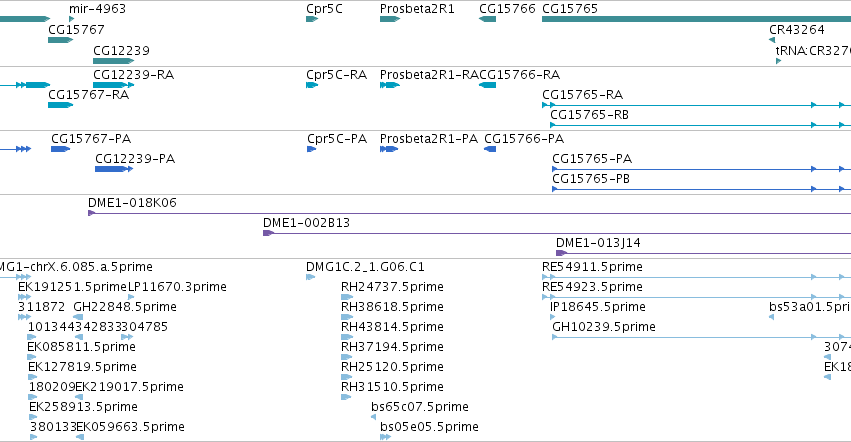Select the CR43264 gene marker
This screenshot has width=851, height=442.
click(x=772, y=40)
